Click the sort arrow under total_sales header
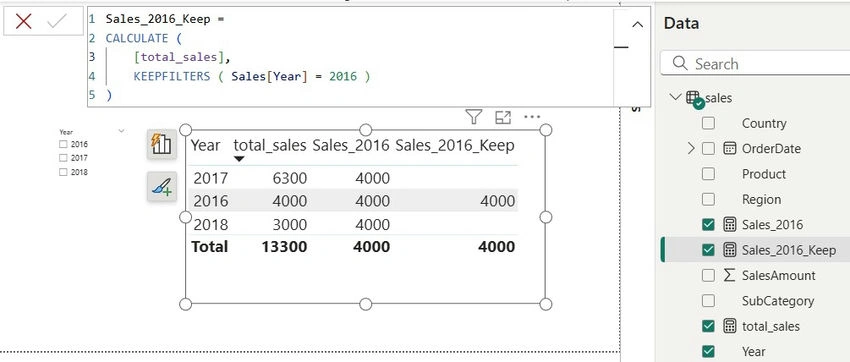Image resolution: width=850 pixels, height=362 pixels. 239,159
